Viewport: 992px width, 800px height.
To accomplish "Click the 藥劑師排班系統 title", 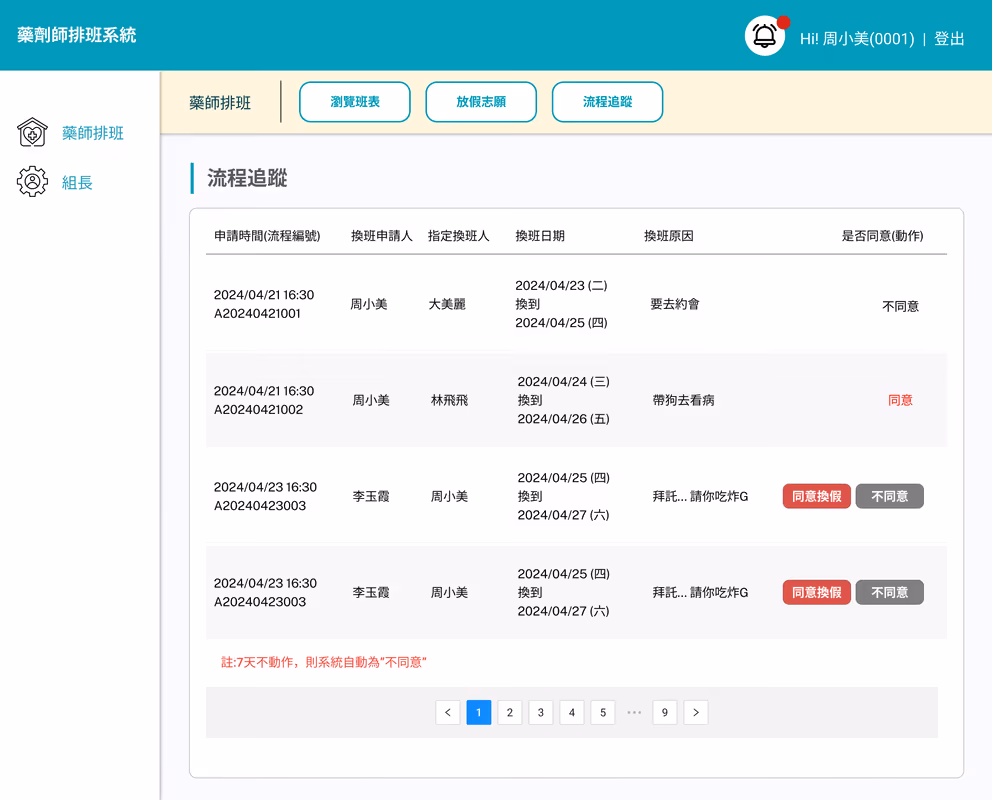I will point(77,35).
